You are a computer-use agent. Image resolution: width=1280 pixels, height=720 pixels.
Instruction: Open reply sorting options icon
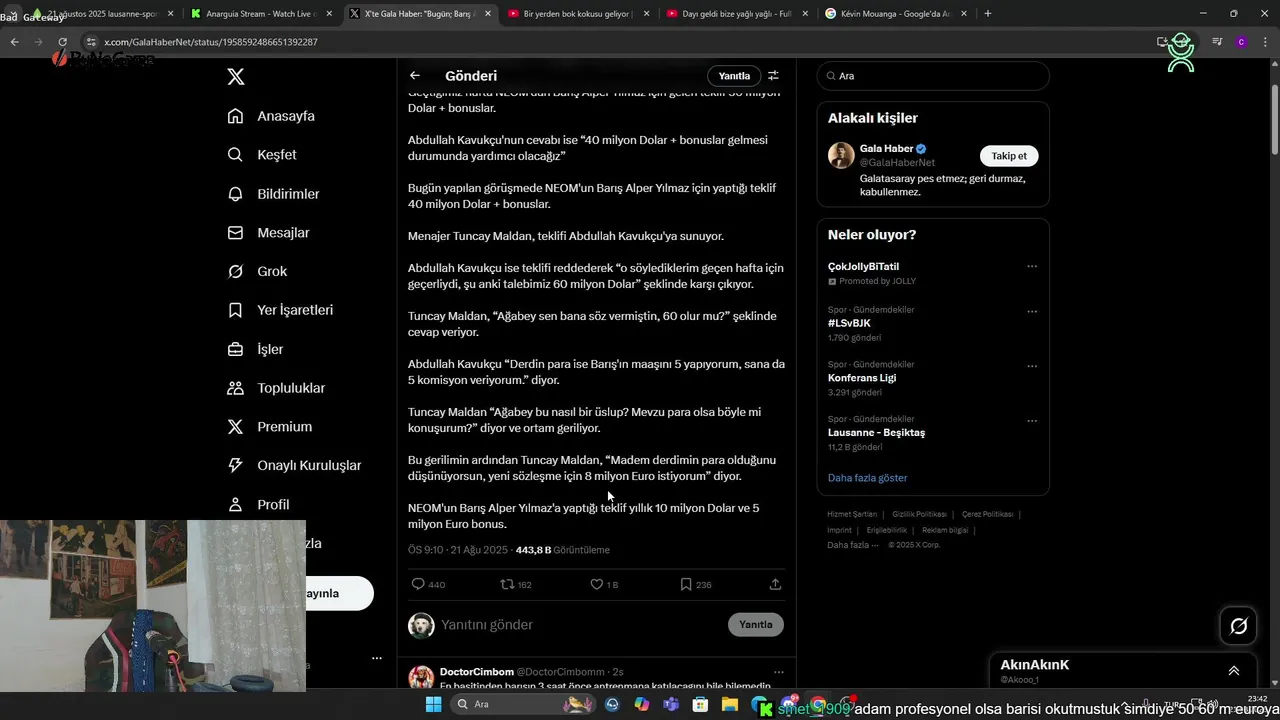[773, 76]
